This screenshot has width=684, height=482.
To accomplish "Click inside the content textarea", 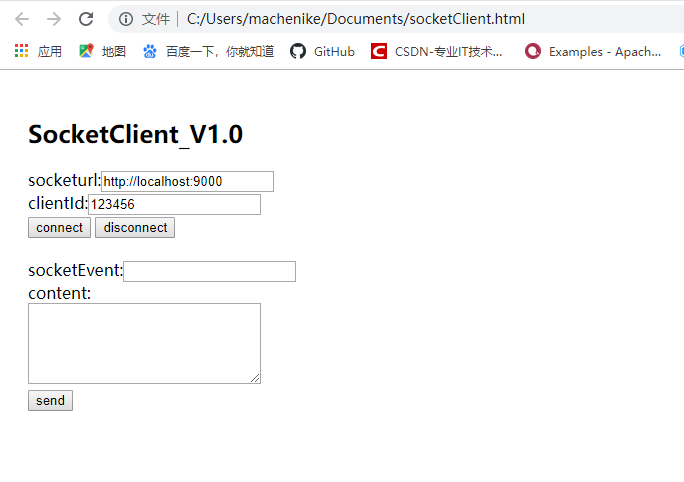I will pos(144,343).
